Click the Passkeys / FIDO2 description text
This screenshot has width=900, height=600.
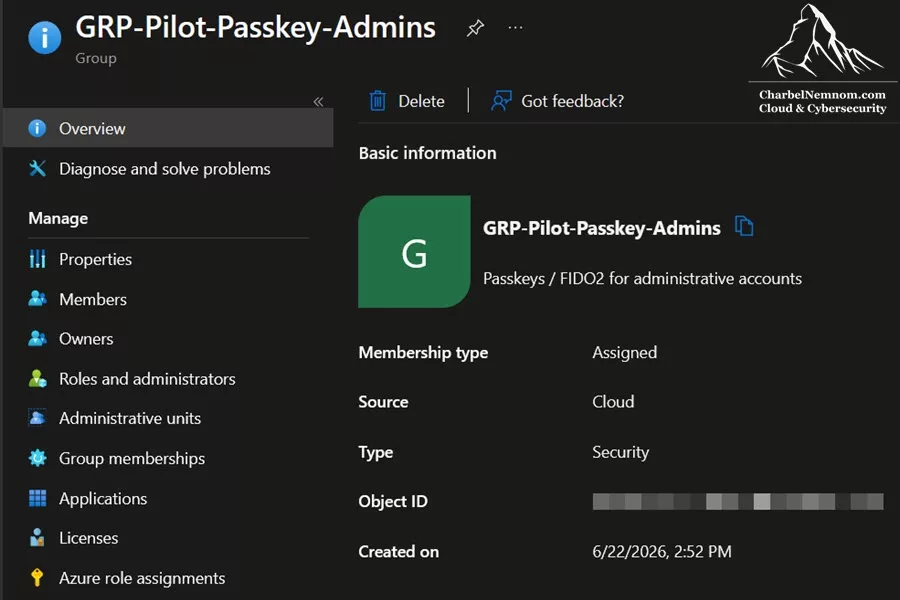click(x=642, y=279)
